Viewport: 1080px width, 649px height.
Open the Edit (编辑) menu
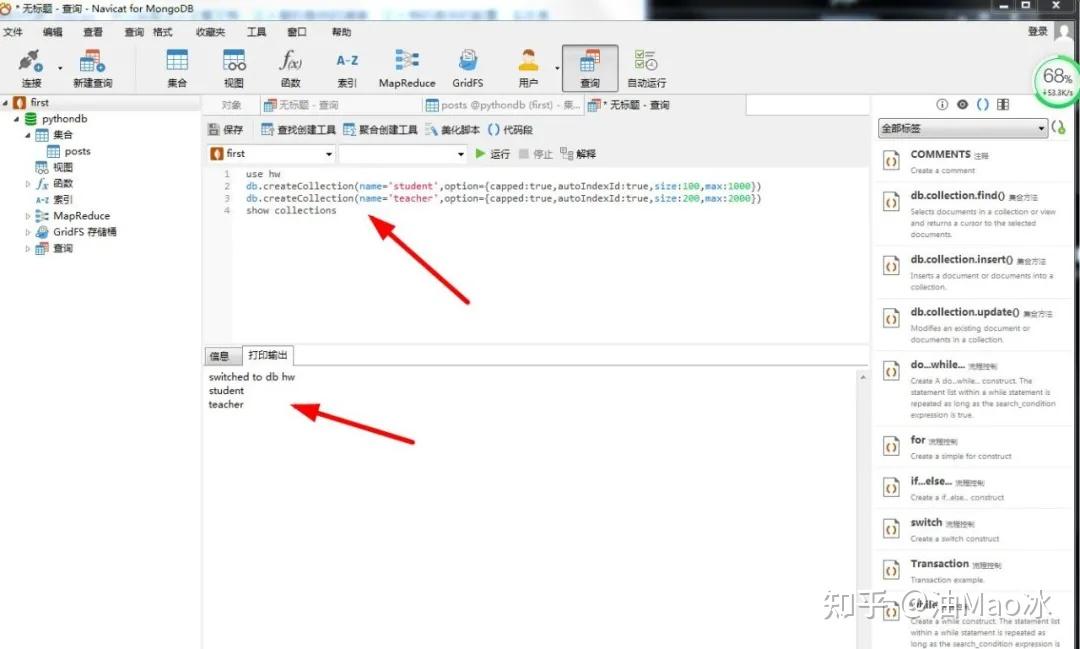click(x=52, y=32)
